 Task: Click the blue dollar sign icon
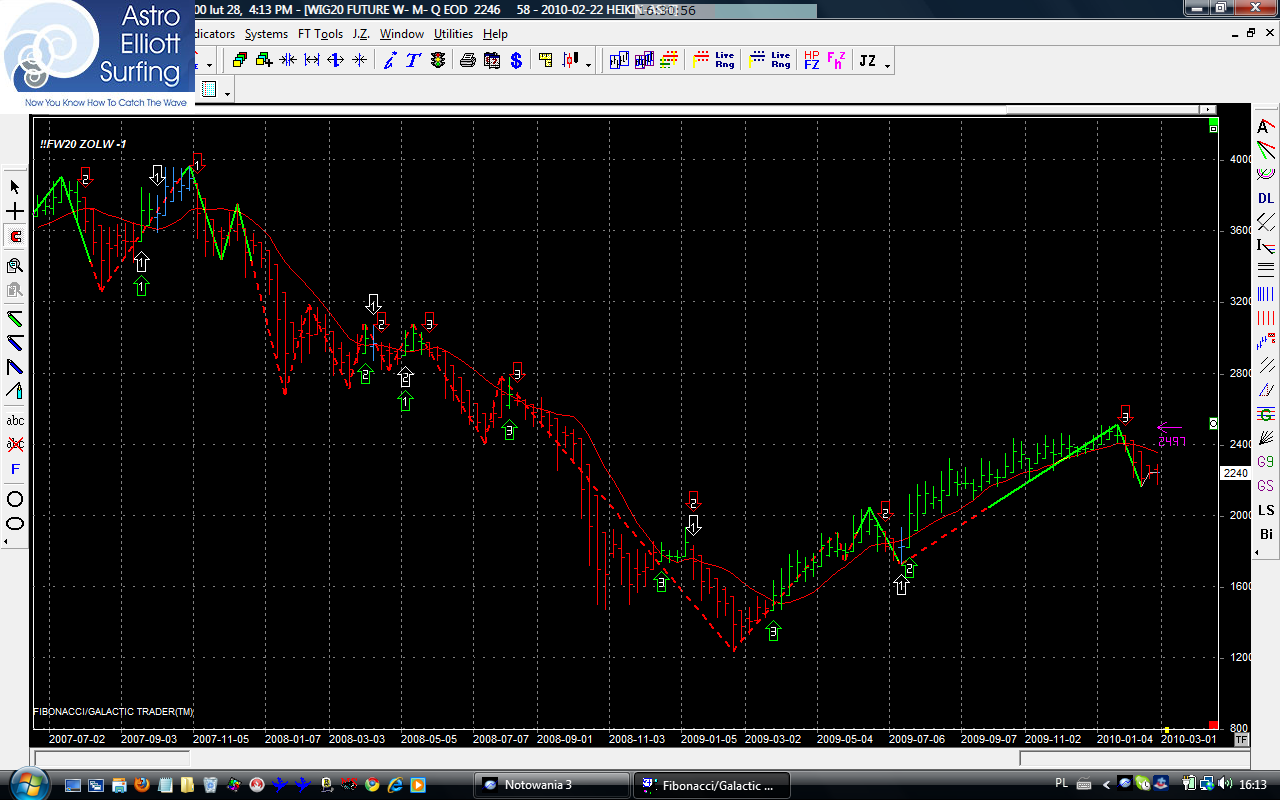tap(516, 61)
